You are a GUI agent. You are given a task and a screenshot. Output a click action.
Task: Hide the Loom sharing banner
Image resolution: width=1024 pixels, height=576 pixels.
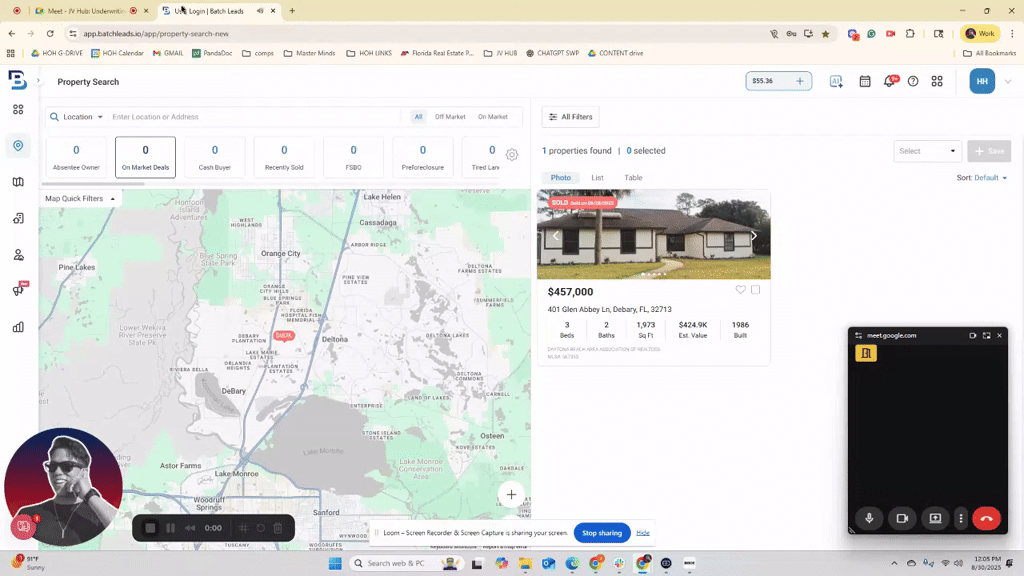point(643,533)
